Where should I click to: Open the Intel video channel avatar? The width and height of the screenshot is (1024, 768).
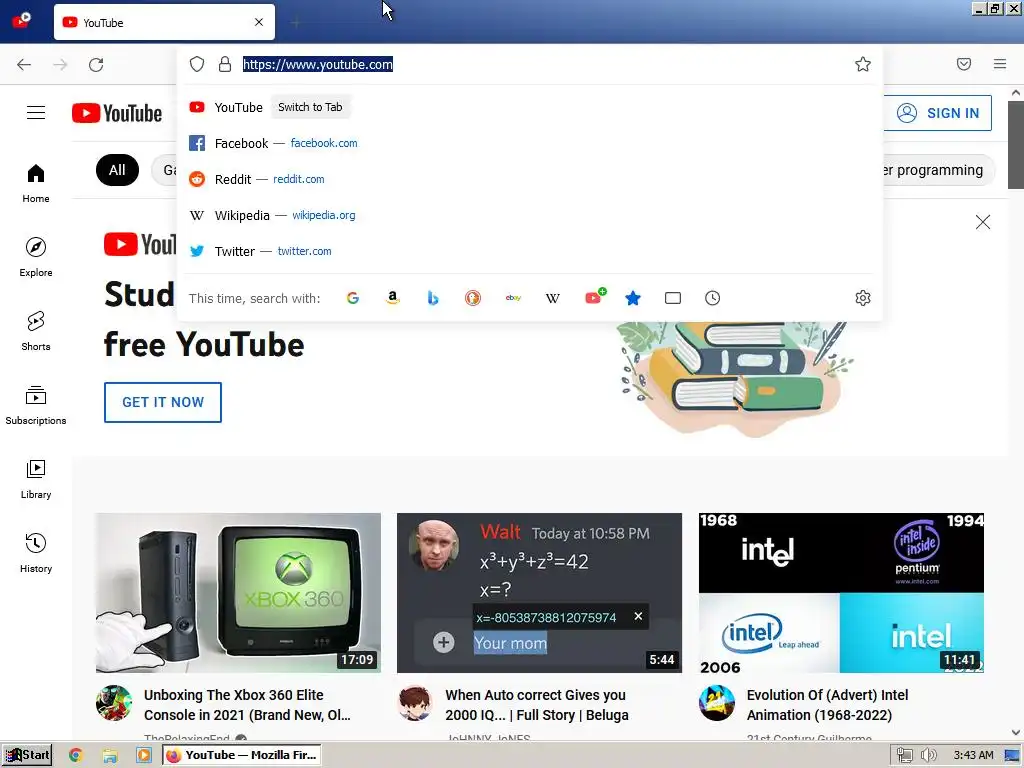[716, 703]
